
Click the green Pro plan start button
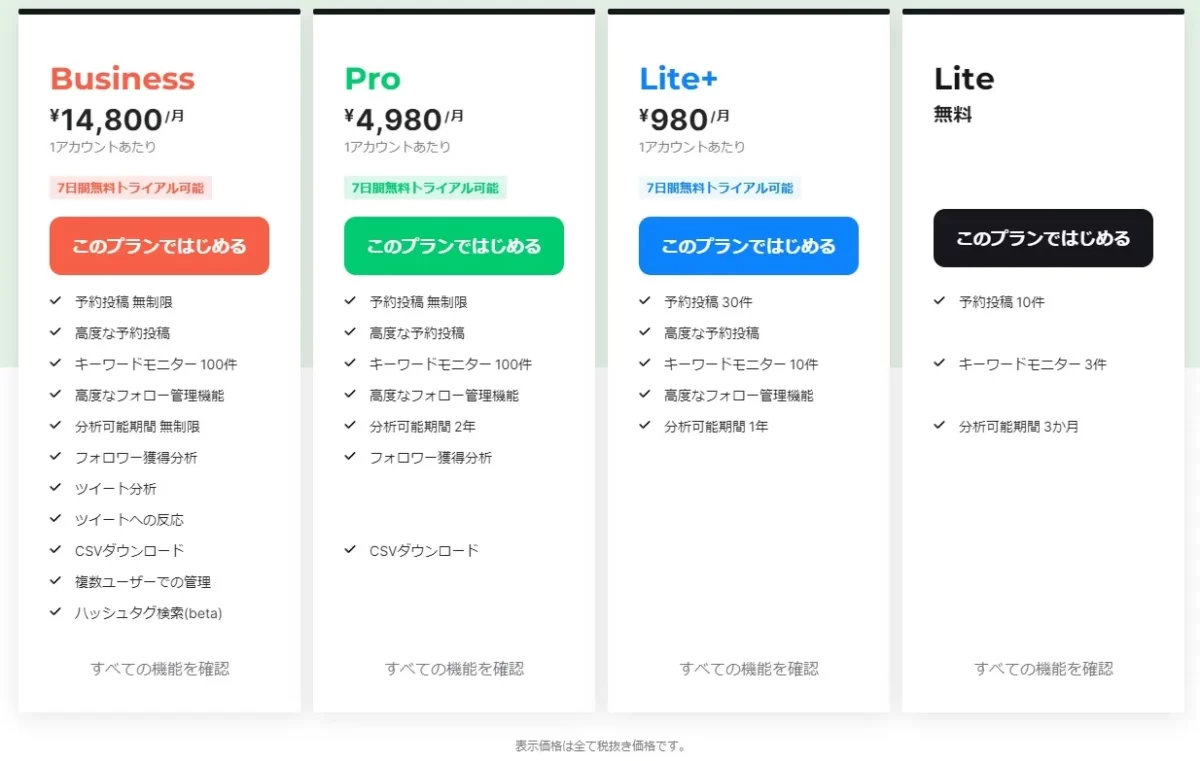(454, 246)
